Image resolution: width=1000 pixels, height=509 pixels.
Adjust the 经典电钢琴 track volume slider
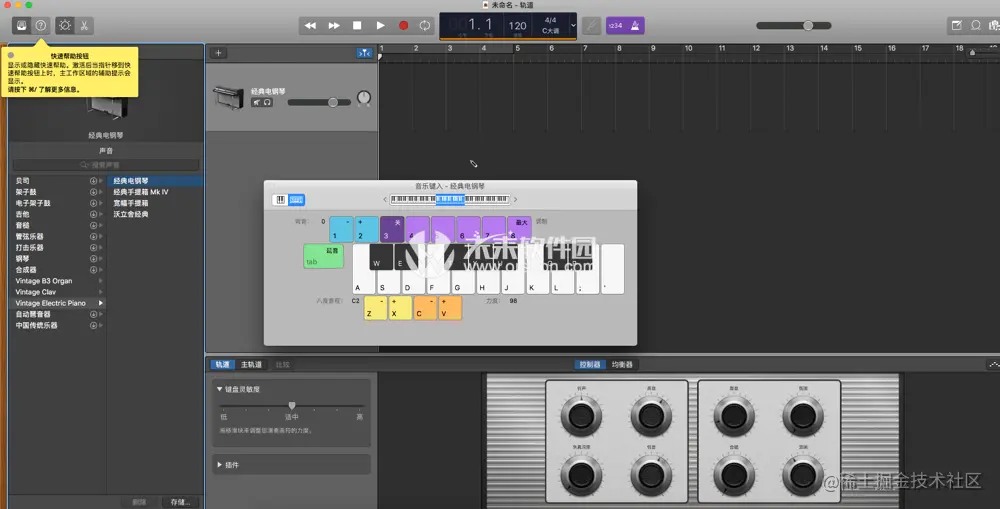coord(319,102)
